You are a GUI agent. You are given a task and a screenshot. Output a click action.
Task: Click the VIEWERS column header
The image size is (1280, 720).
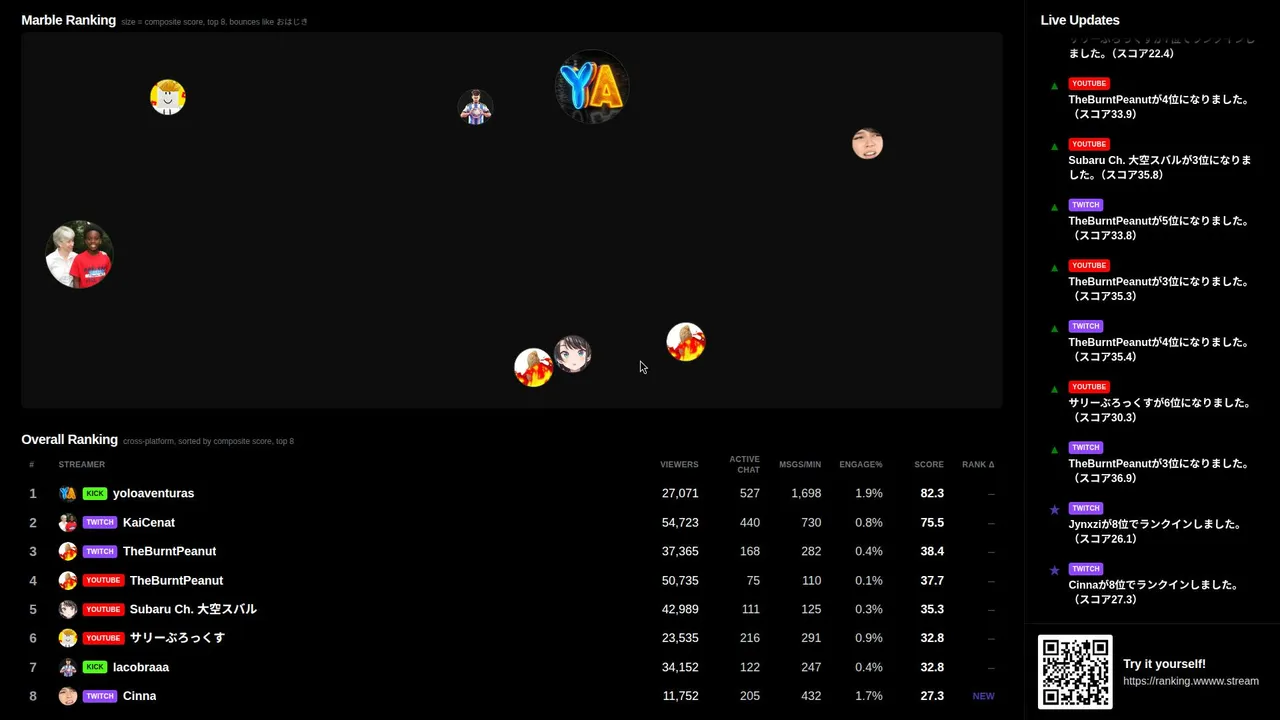679,465
